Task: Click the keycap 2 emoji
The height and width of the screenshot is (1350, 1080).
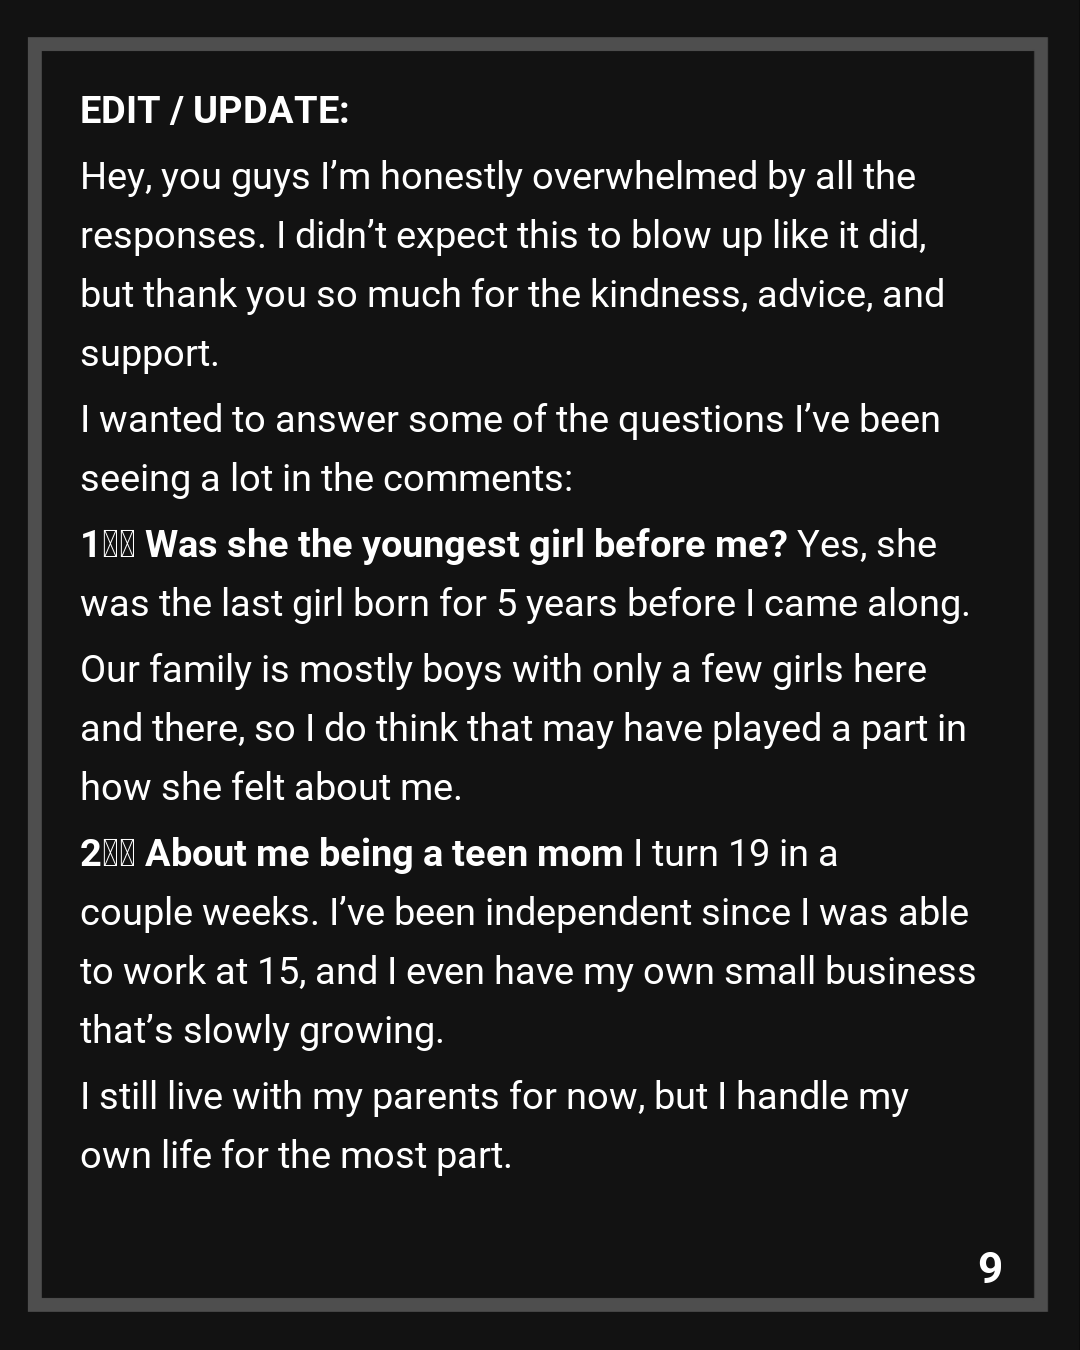Action: point(108,854)
